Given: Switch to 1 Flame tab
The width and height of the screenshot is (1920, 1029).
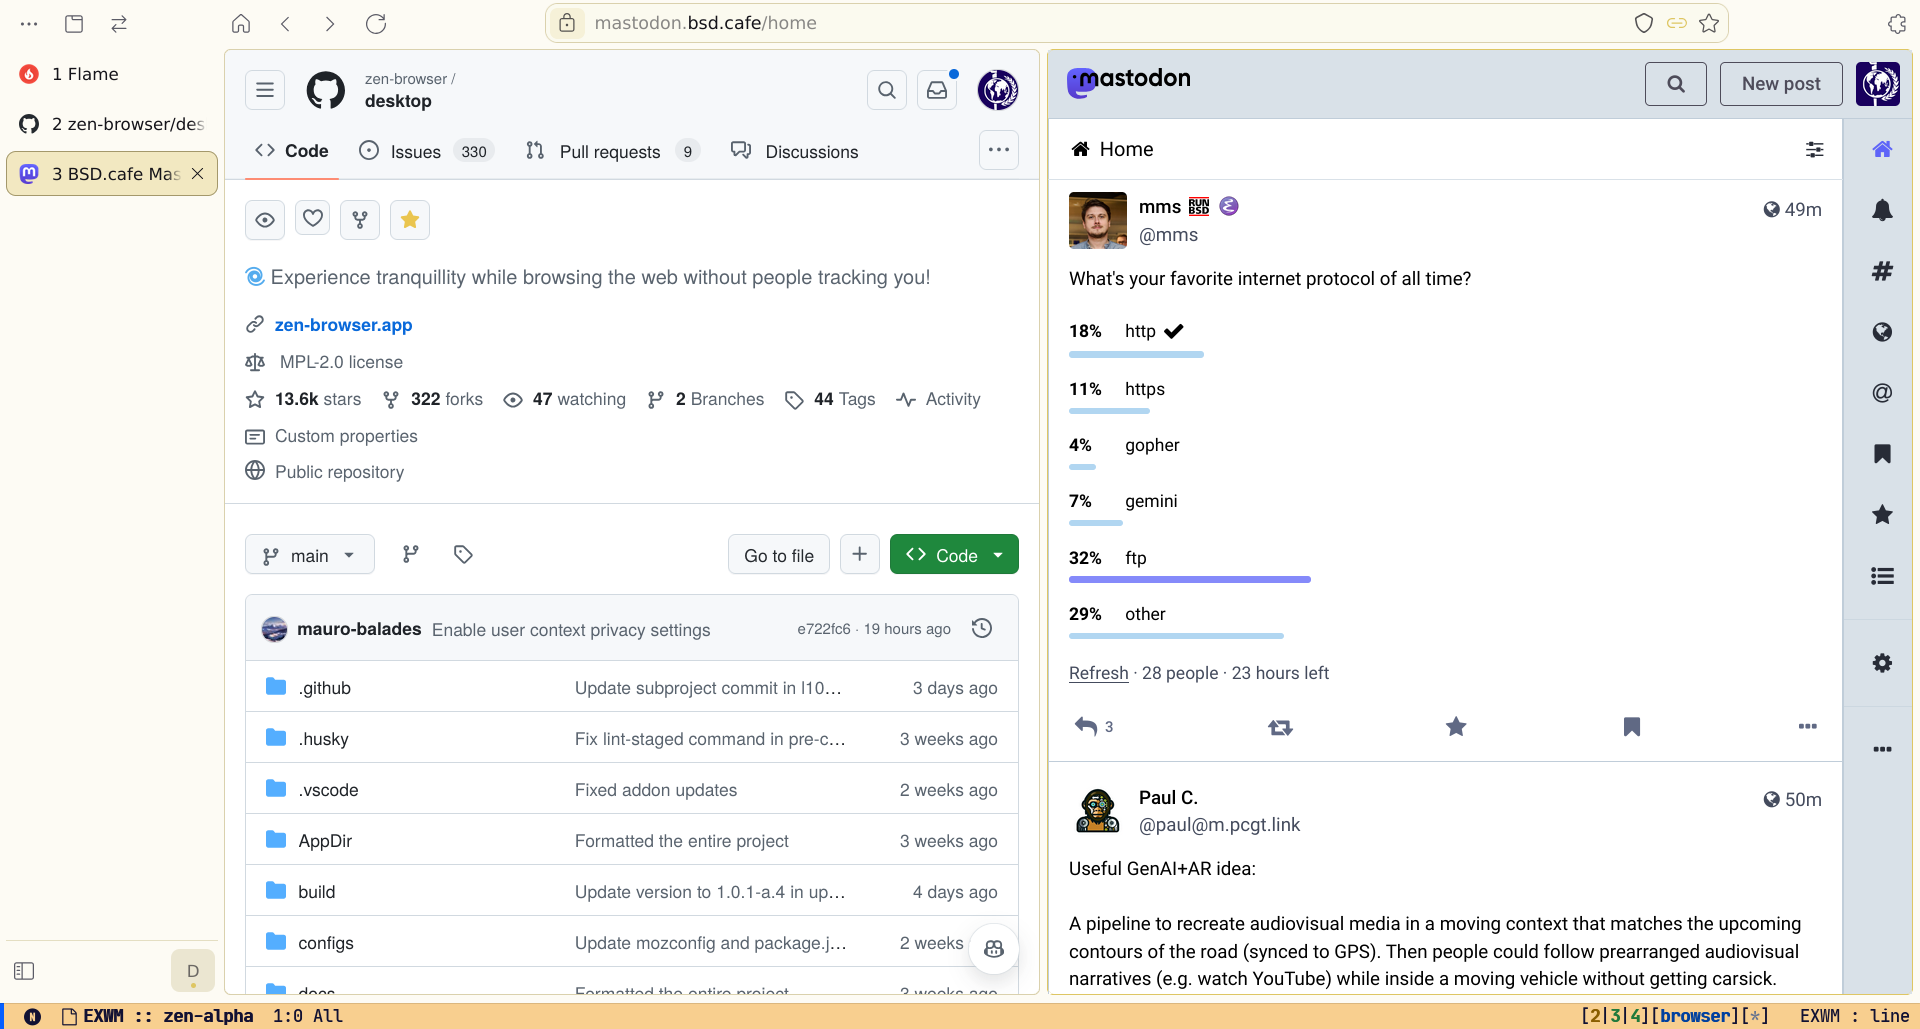Looking at the screenshot, I should coord(112,74).
